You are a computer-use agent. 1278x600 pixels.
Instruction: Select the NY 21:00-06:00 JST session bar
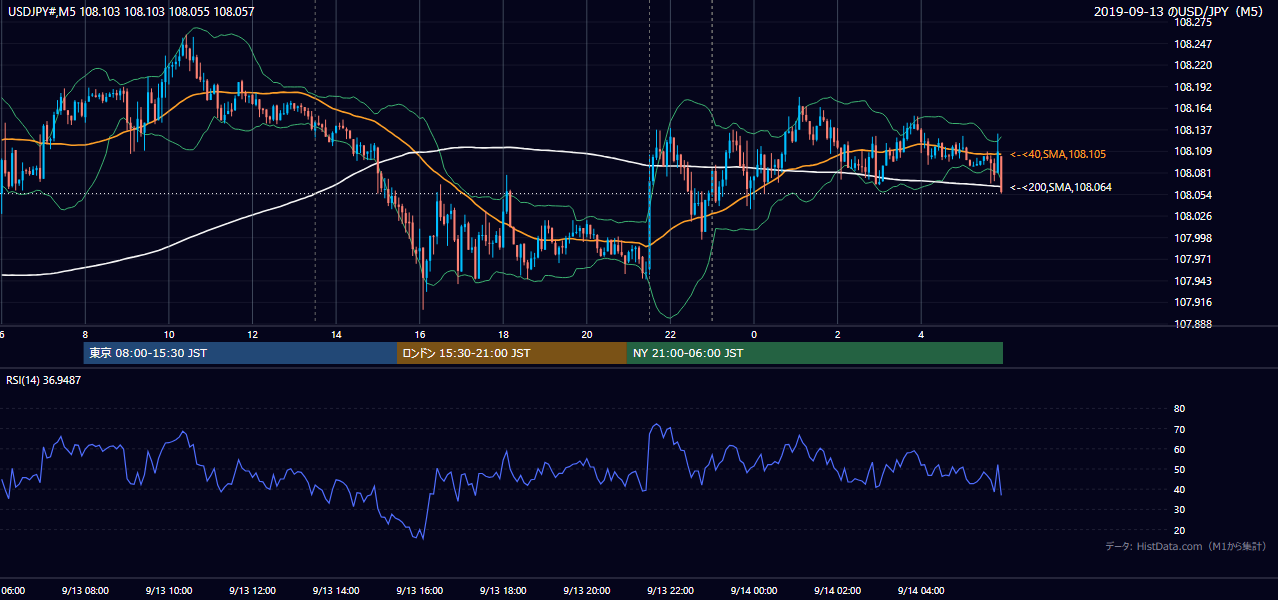815,353
